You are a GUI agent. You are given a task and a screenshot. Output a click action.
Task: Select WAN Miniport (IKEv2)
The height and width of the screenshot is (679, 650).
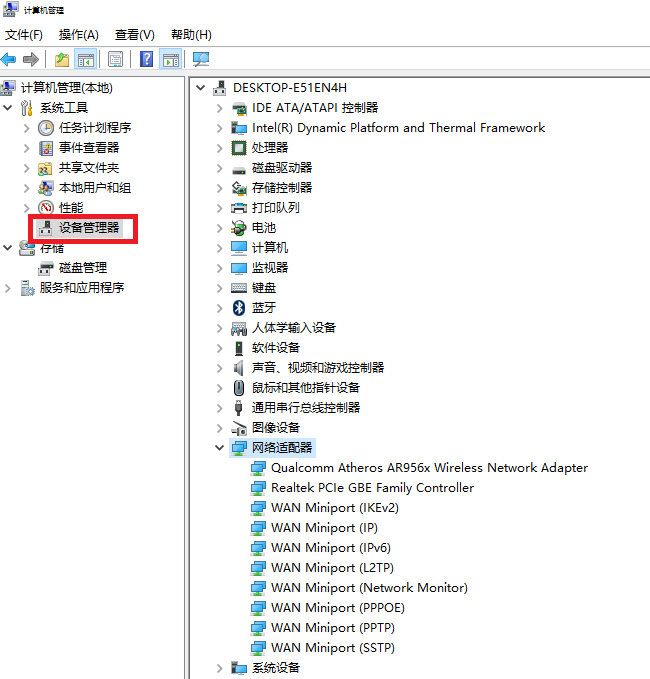tap(335, 508)
